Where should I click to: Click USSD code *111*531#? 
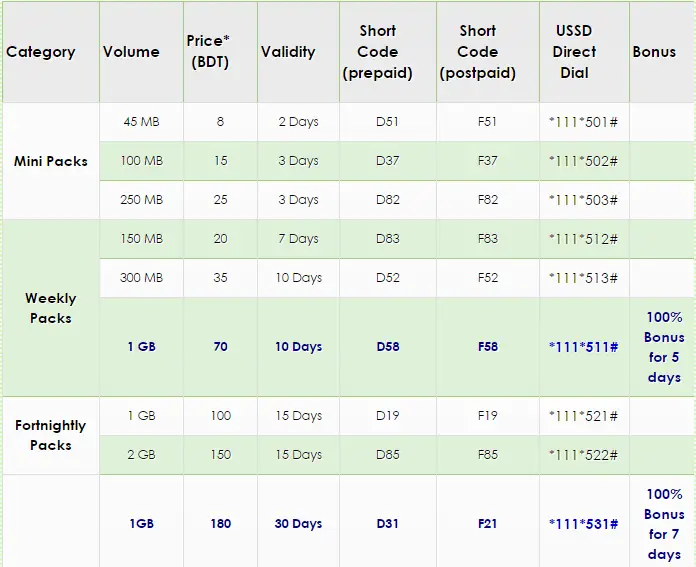click(x=583, y=524)
